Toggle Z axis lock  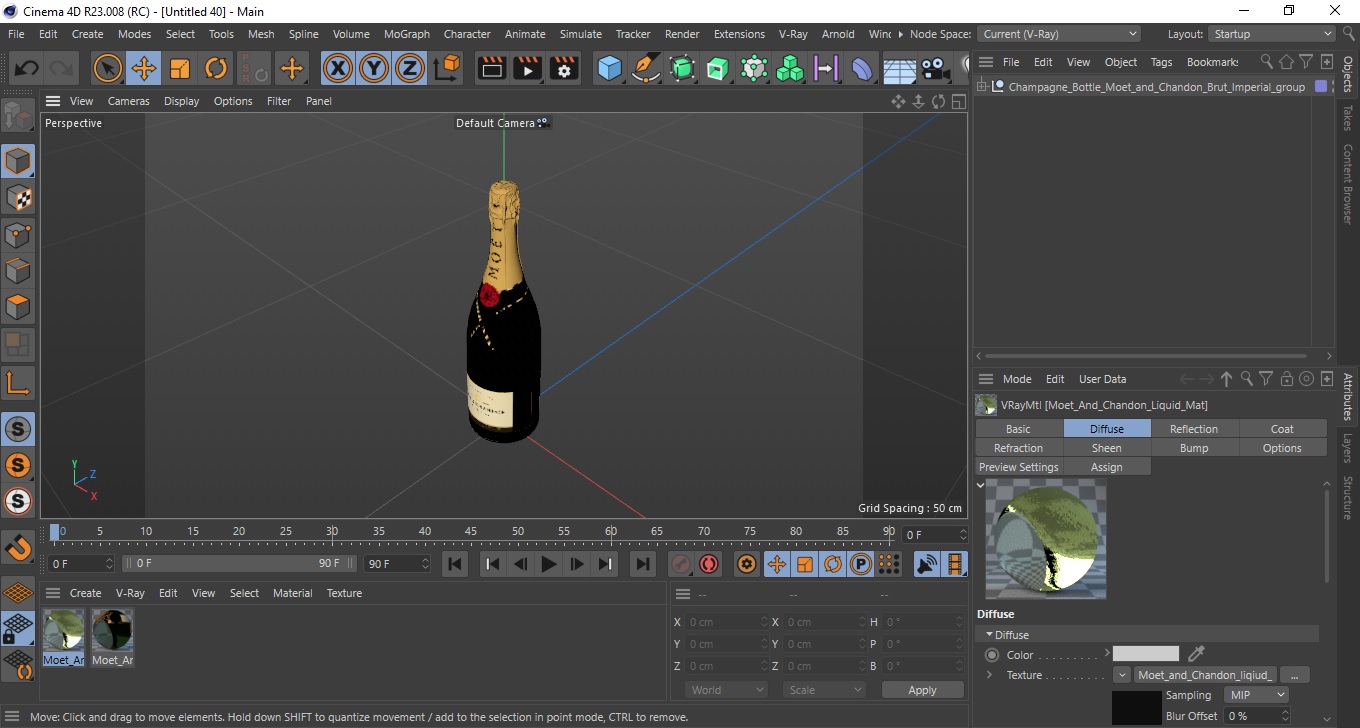[x=410, y=69]
